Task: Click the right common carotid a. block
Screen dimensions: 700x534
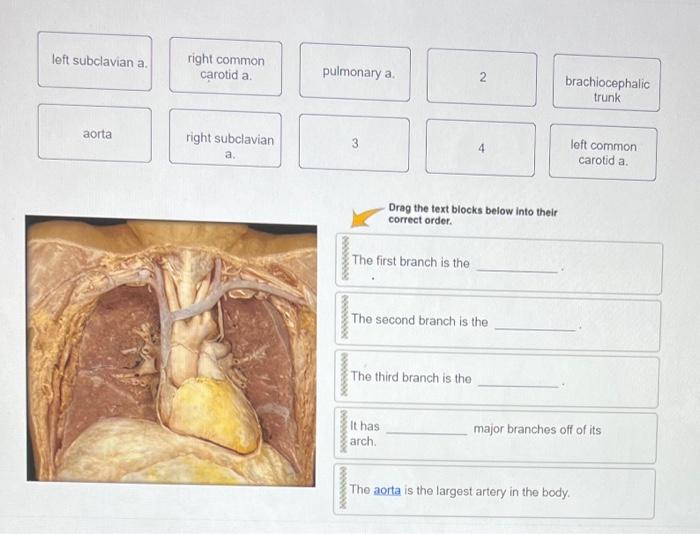Action: (225, 67)
